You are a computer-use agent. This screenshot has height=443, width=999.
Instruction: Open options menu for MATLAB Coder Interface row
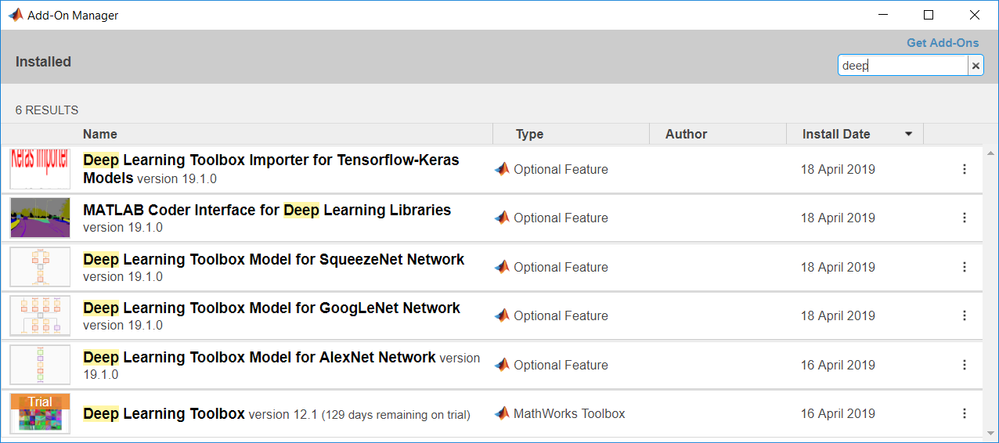pyautogui.click(x=964, y=218)
